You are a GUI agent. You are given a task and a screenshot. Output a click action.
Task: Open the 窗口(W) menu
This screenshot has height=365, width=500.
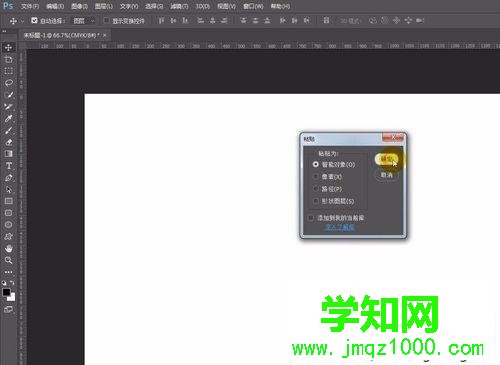tap(253, 6)
